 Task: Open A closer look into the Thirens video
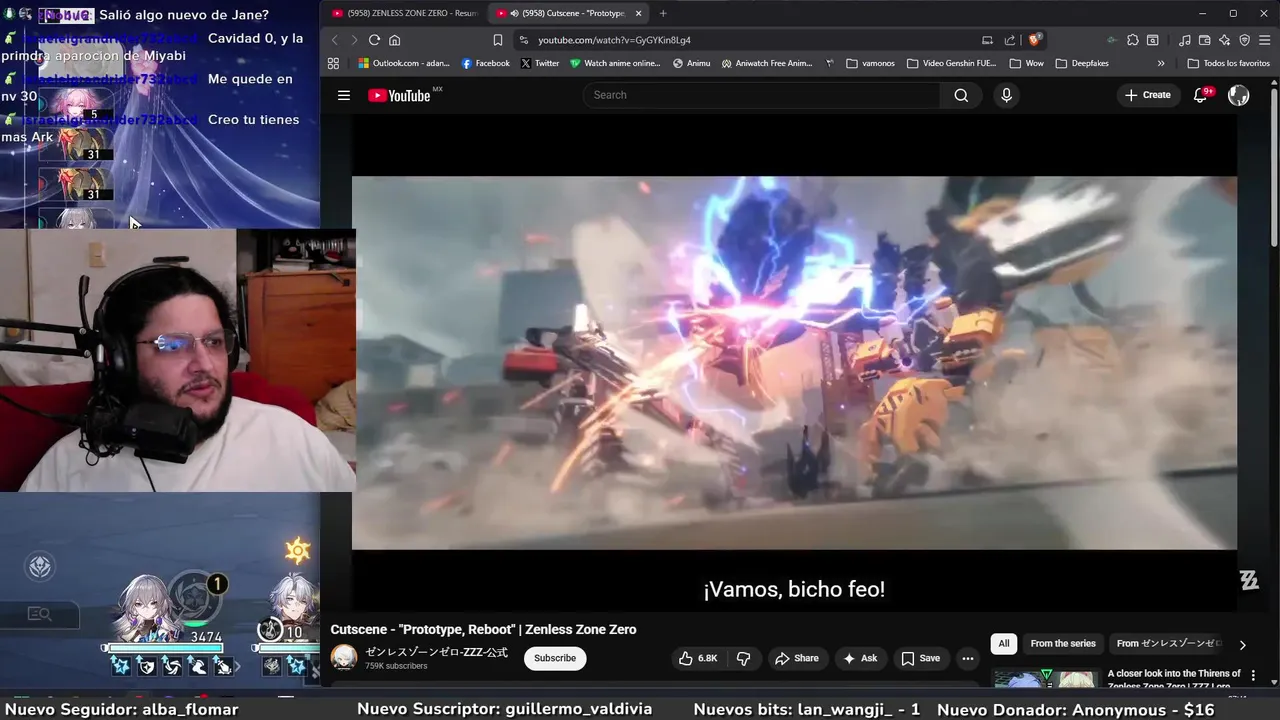[1174, 679]
